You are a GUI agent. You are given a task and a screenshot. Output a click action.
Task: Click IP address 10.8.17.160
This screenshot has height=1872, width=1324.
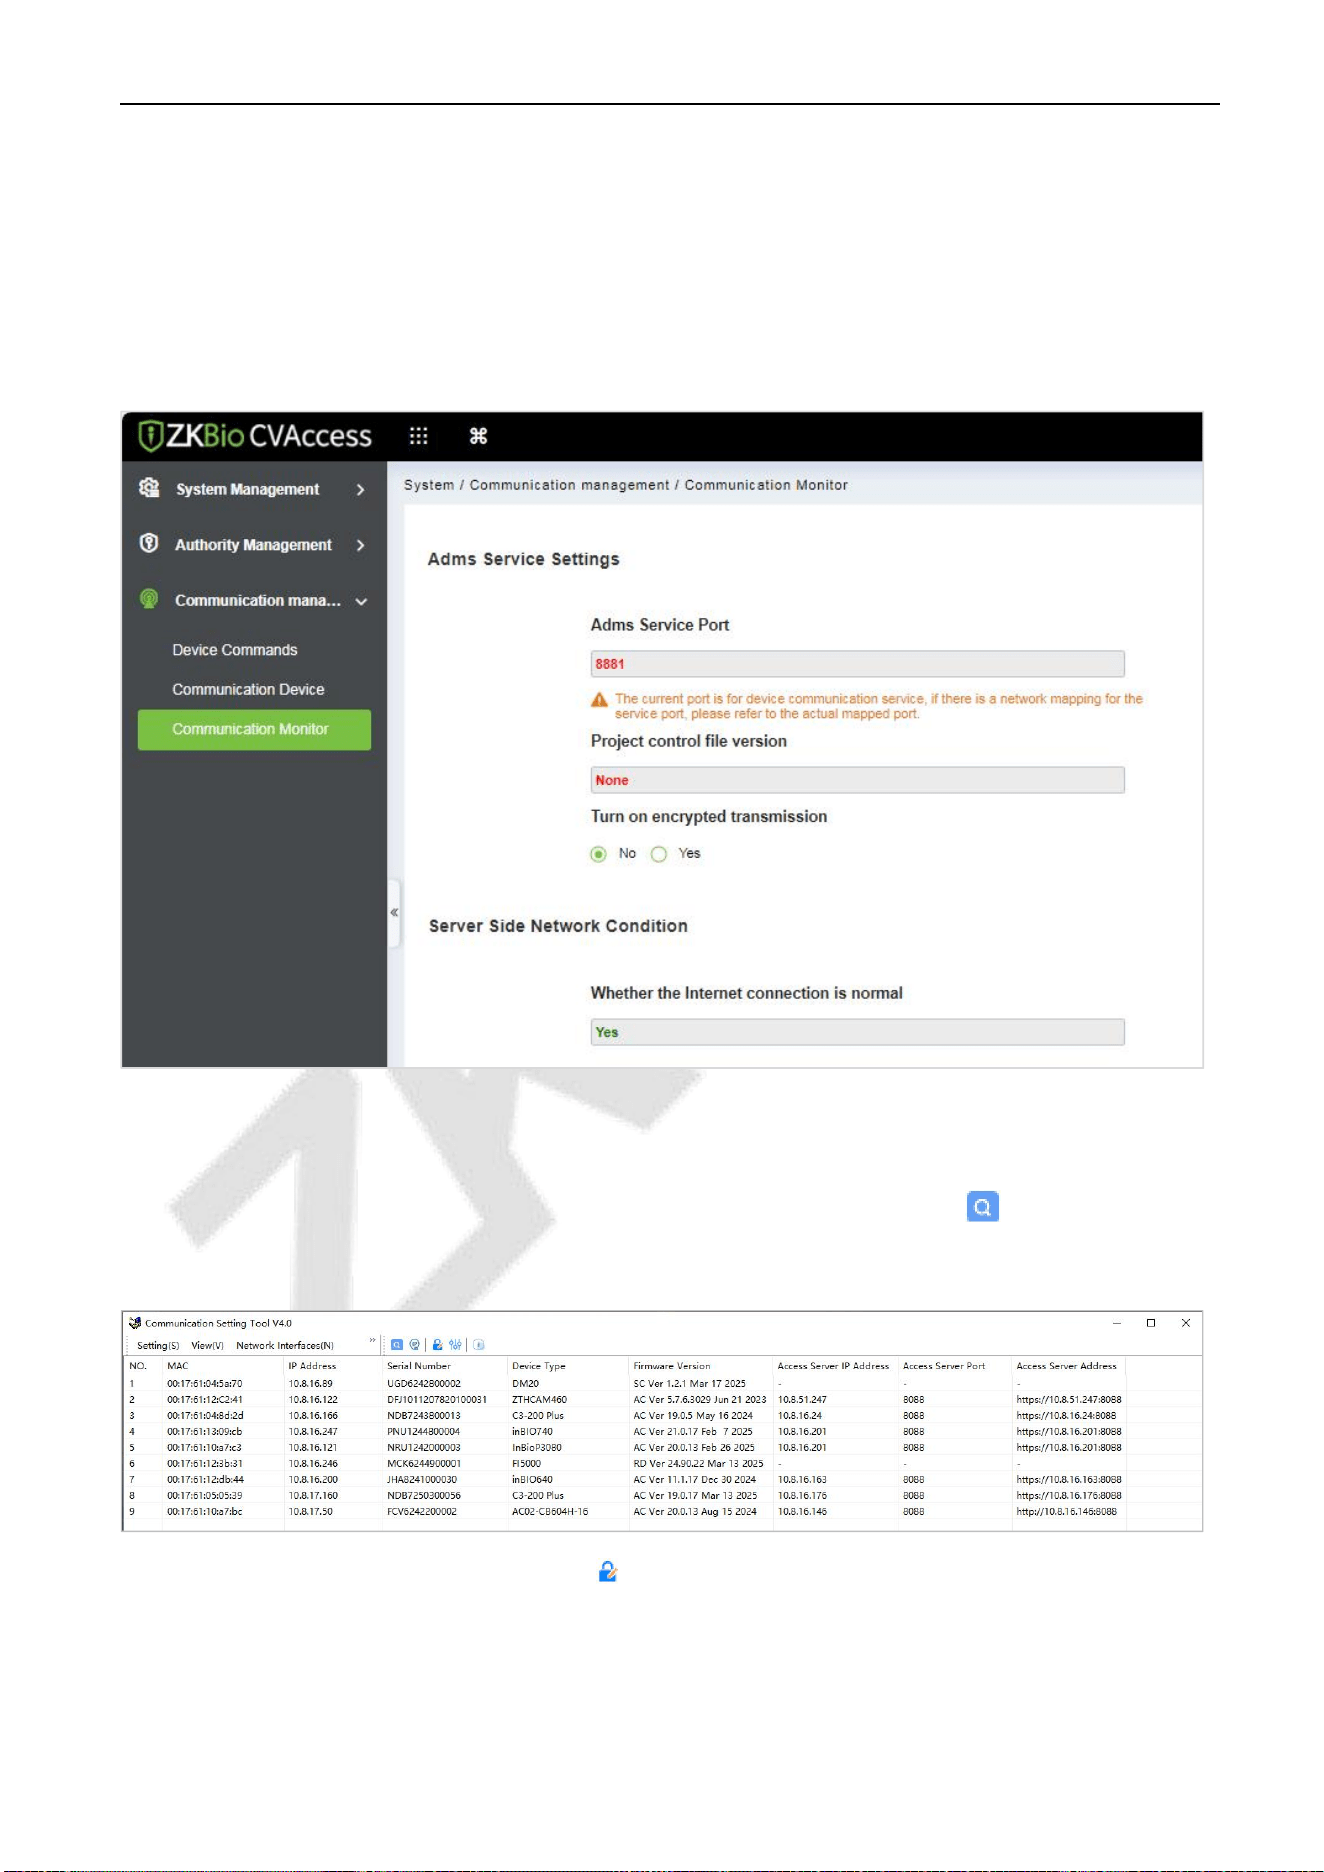(x=313, y=1496)
